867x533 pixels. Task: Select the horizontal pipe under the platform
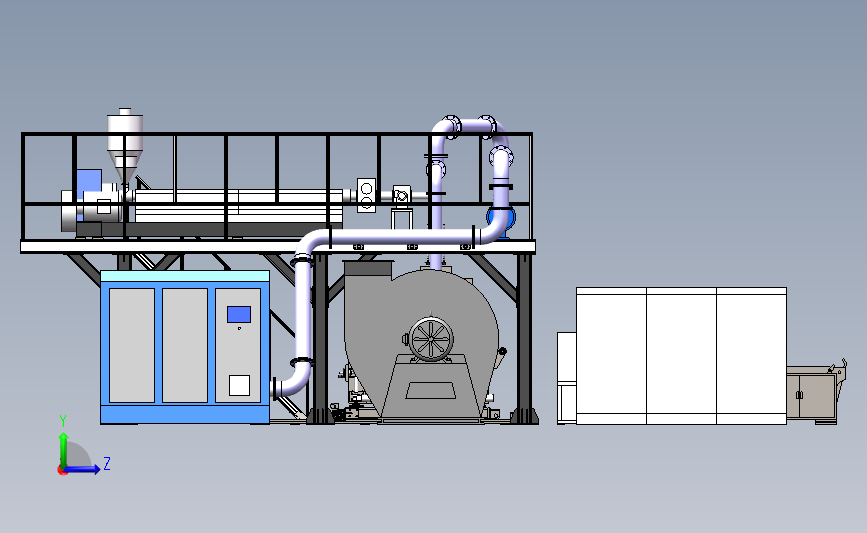[x=401, y=238]
